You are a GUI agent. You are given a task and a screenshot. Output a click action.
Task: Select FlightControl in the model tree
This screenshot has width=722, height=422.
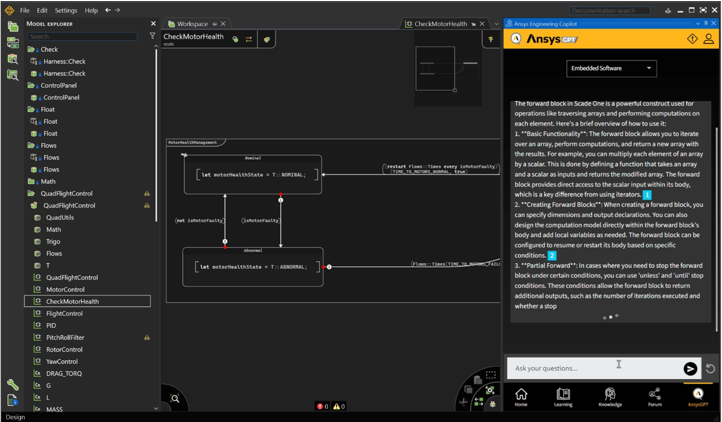point(64,314)
